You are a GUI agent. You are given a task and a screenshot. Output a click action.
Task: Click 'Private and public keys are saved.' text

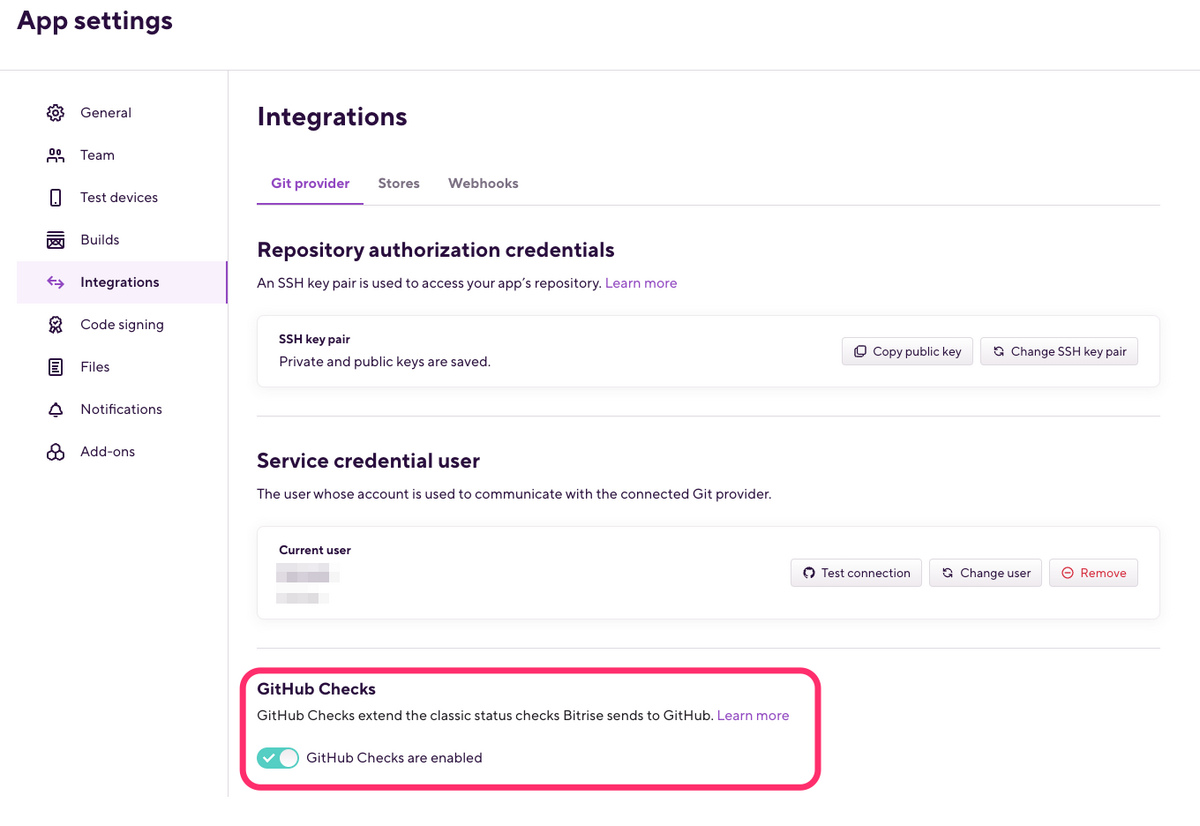[385, 362]
